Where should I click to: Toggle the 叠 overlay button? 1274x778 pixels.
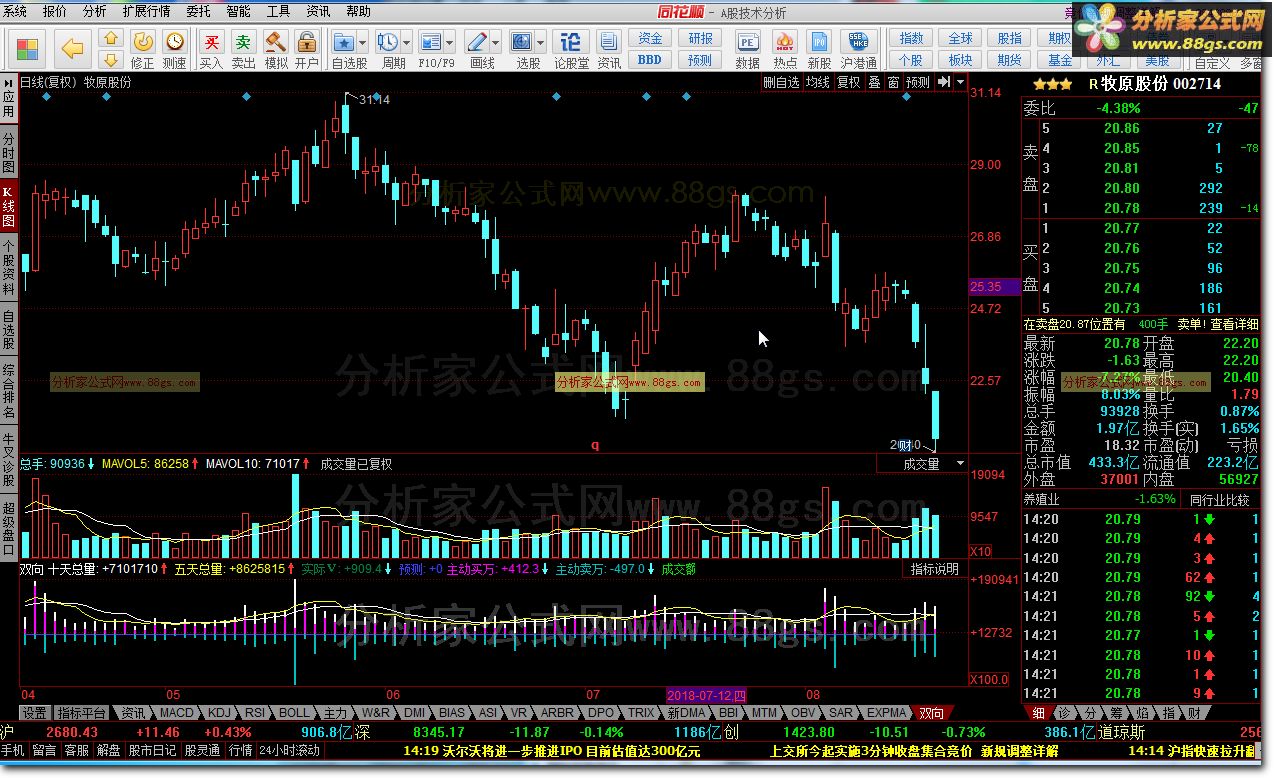coord(874,82)
